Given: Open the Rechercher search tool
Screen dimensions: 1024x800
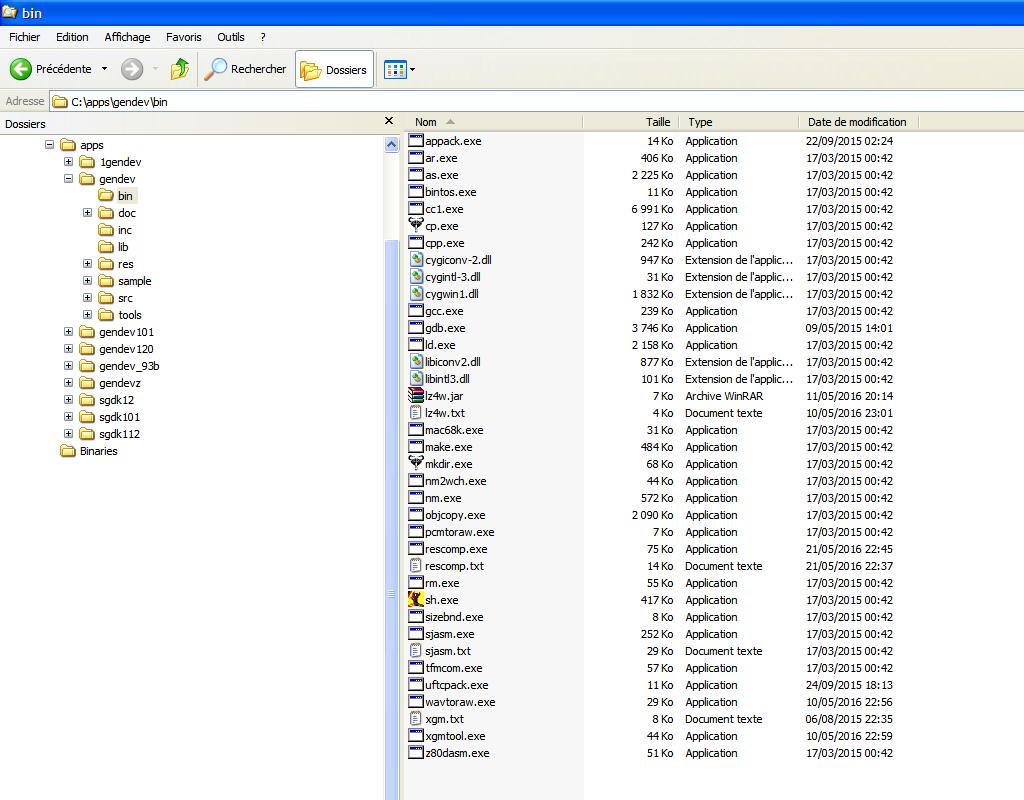Looking at the screenshot, I should 245,69.
